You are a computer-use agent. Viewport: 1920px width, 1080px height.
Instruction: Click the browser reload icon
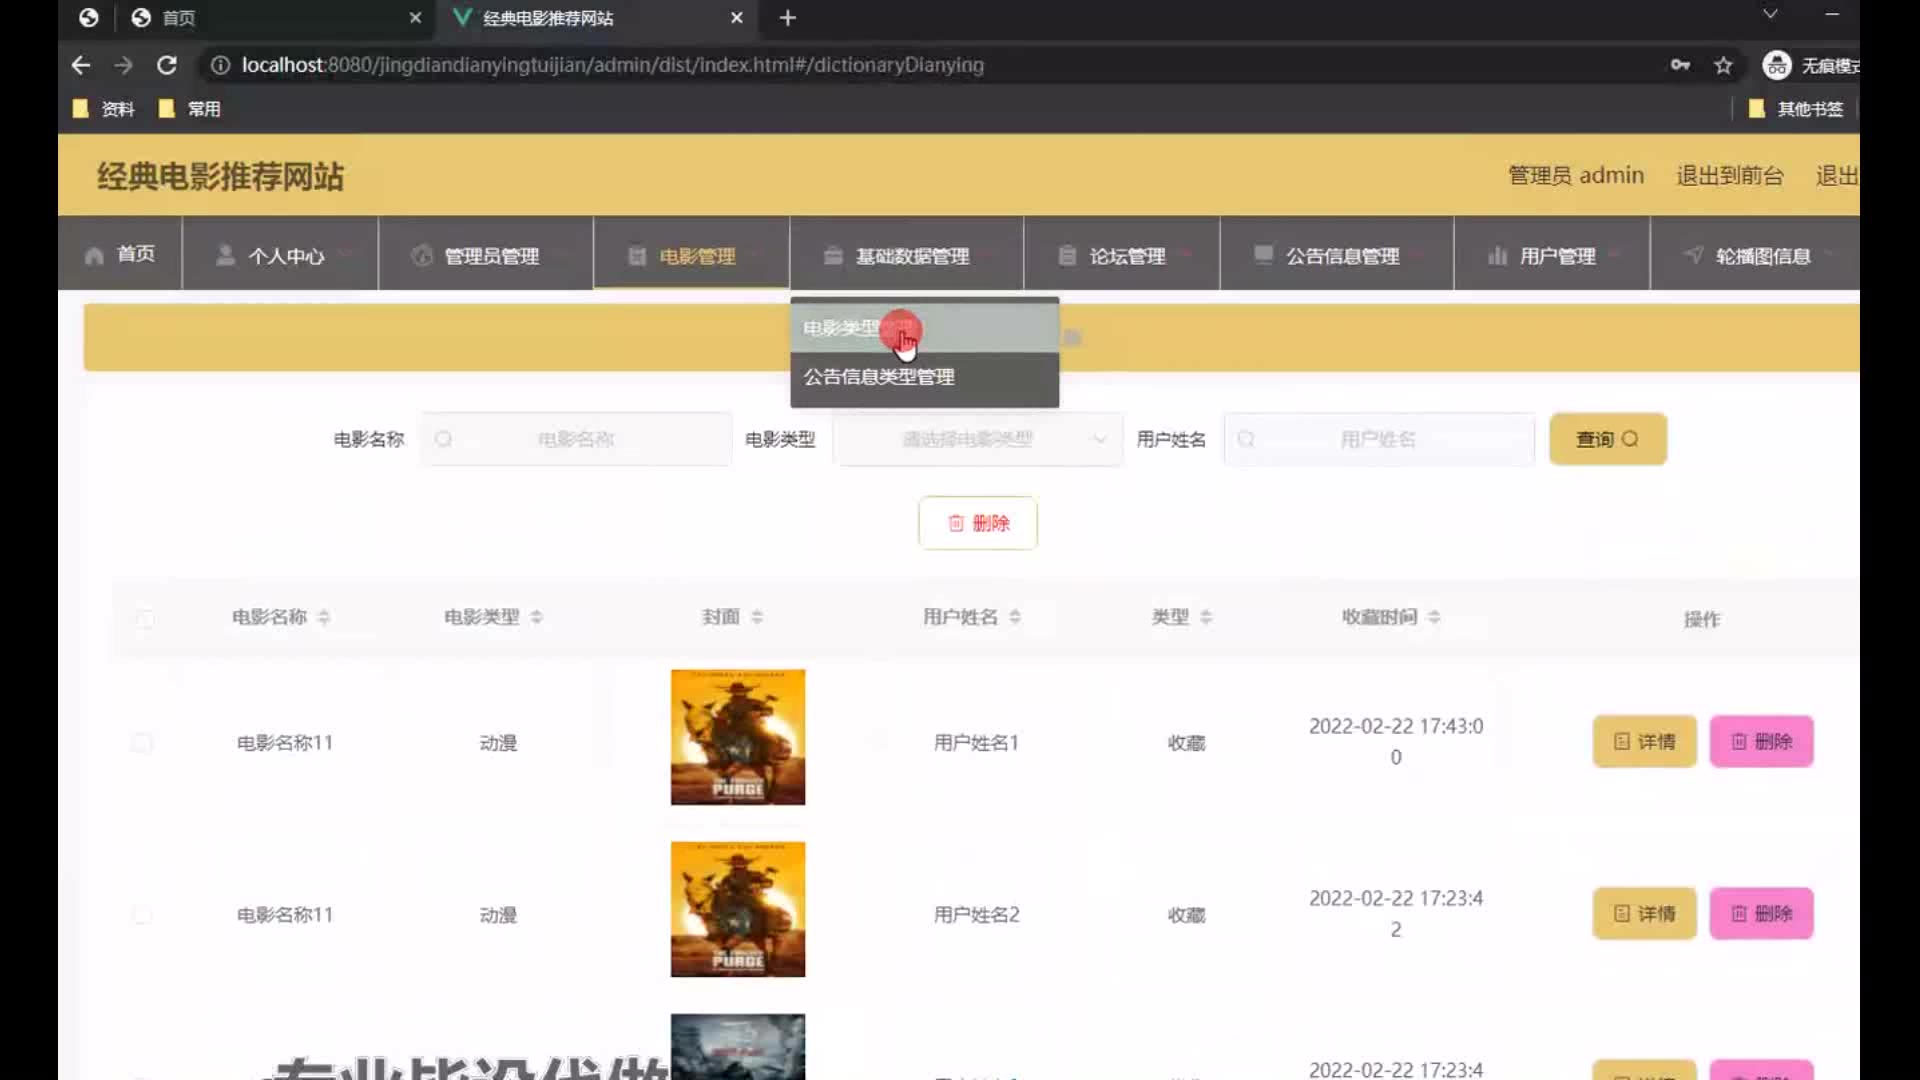[167, 65]
